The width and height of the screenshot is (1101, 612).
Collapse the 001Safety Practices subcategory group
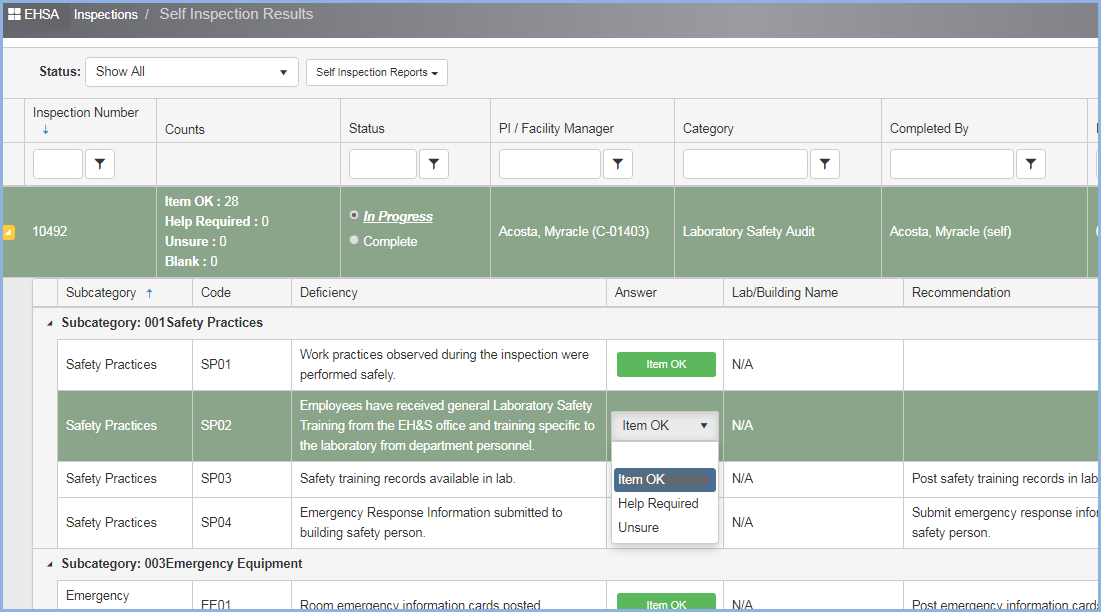[50, 324]
